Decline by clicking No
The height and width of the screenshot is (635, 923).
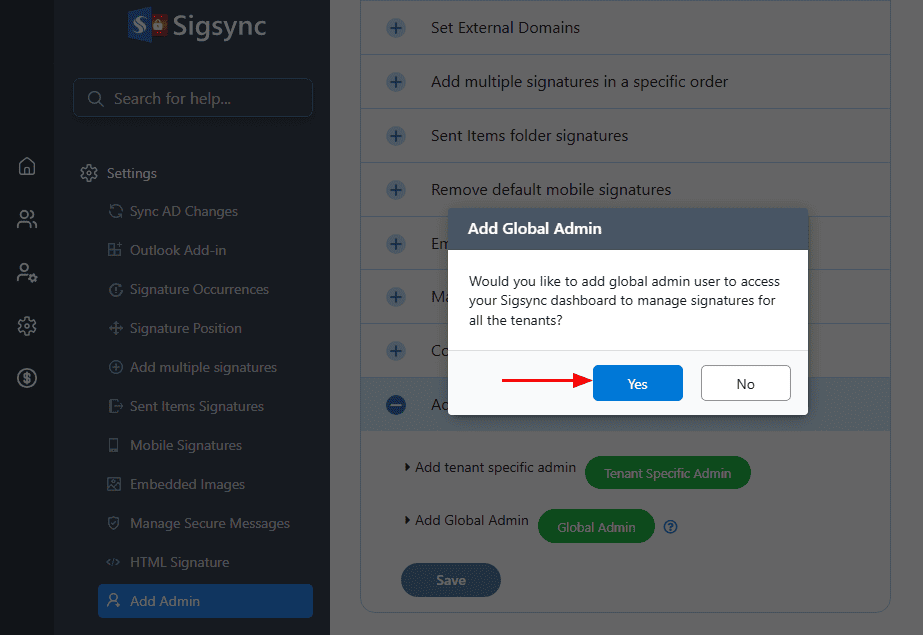[x=745, y=384]
